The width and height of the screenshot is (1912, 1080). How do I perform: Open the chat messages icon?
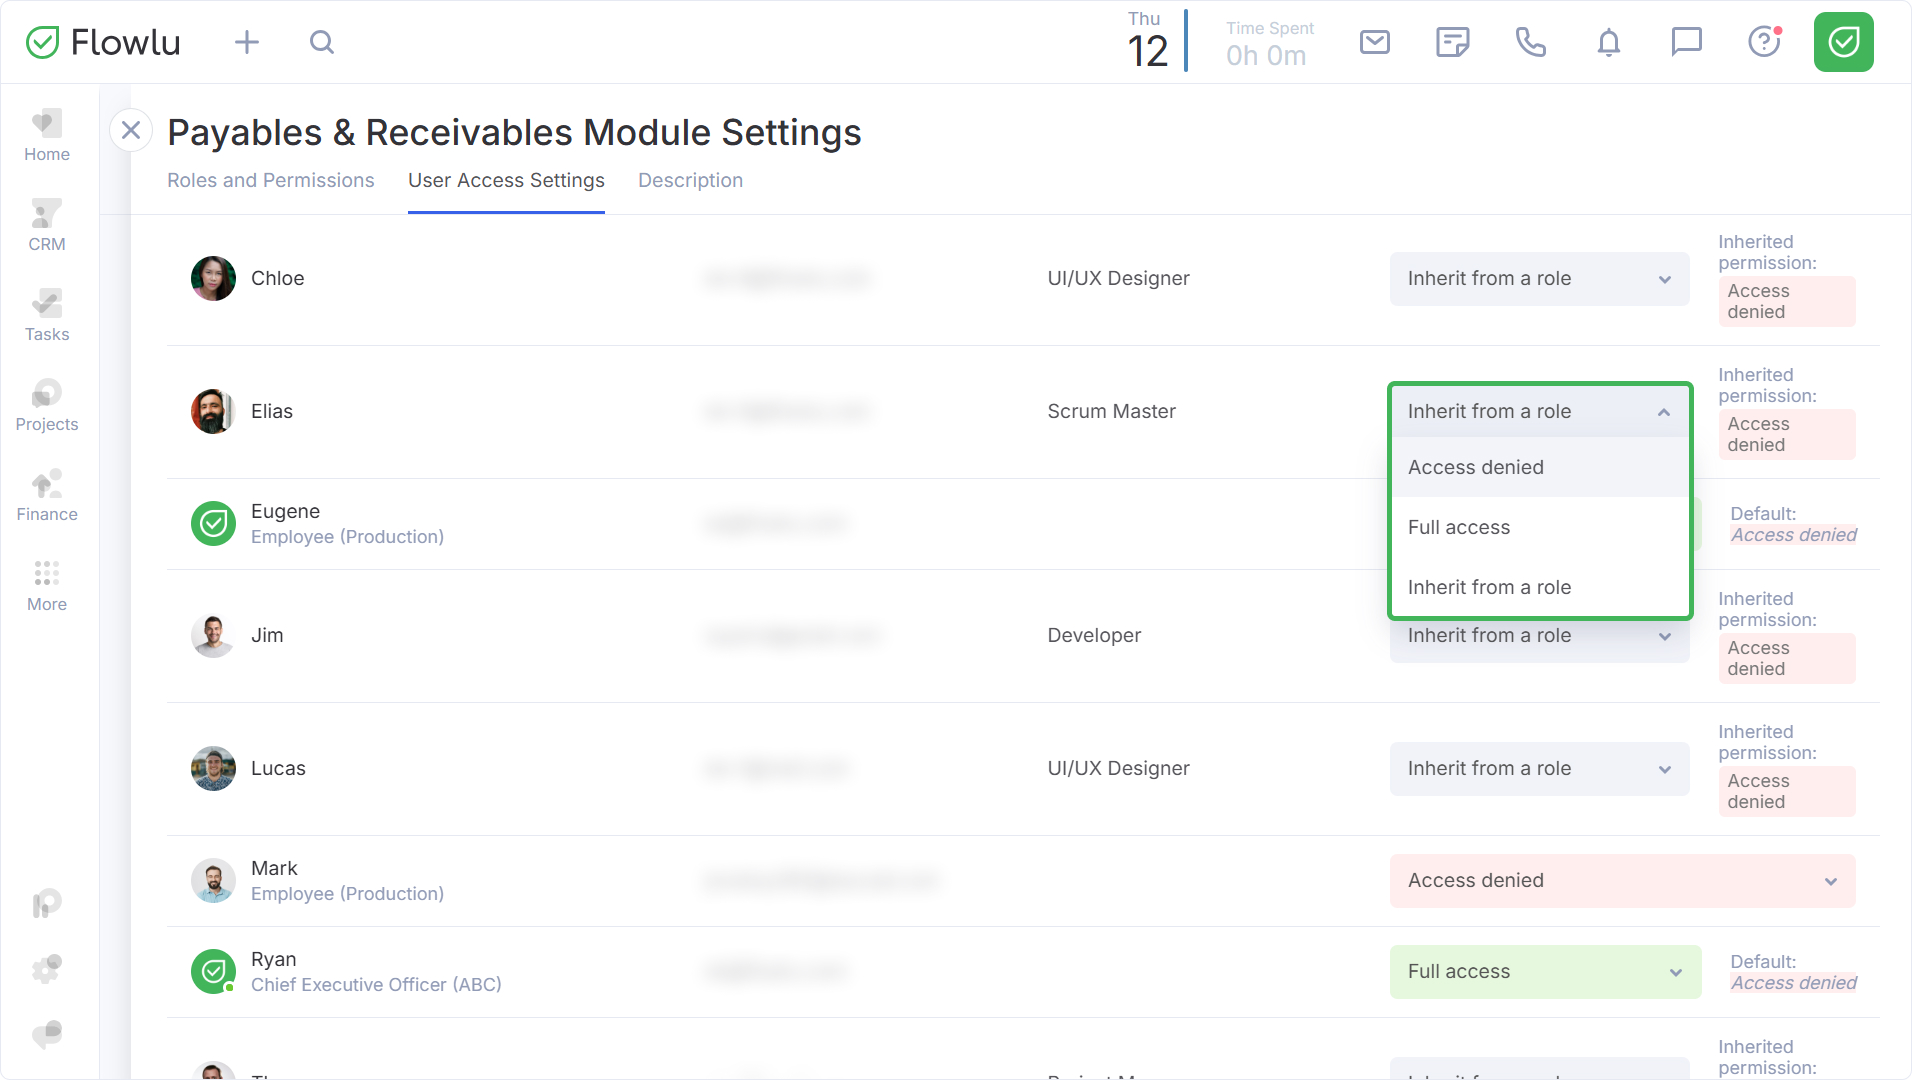click(x=1686, y=42)
